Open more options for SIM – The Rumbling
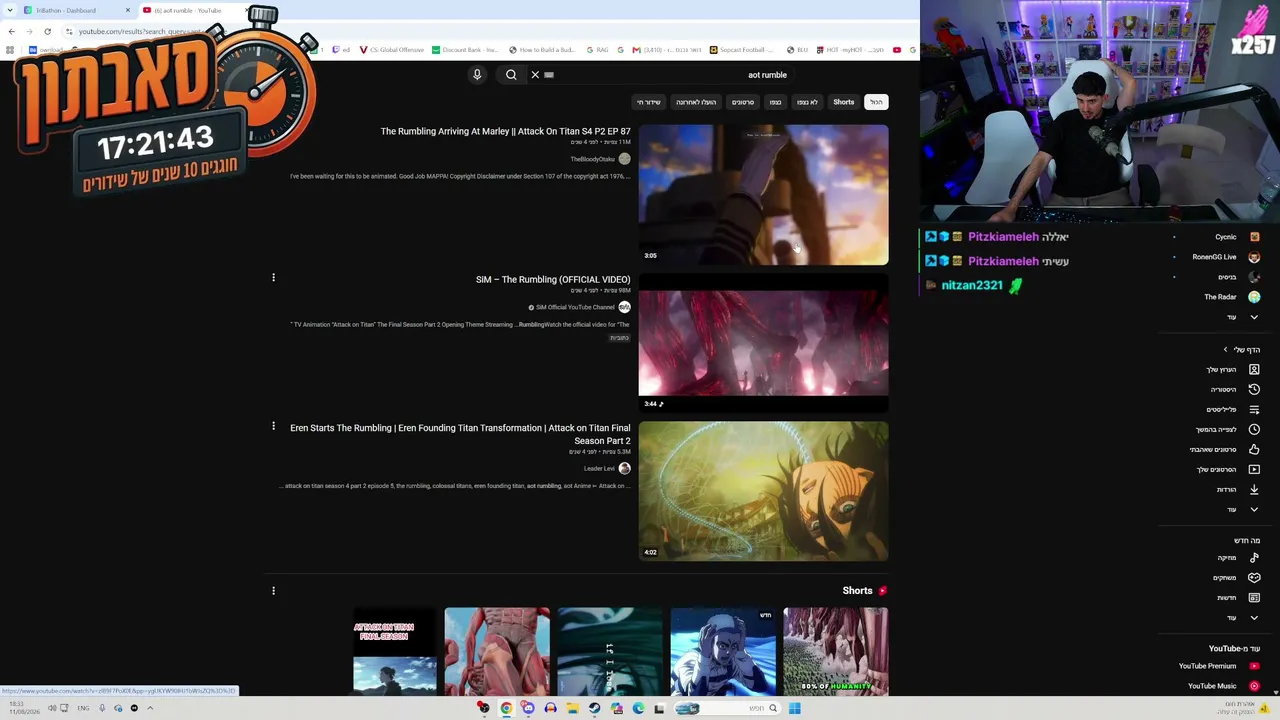This screenshot has width=1280, height=720. pyautogui.click(x=273, y=278)
